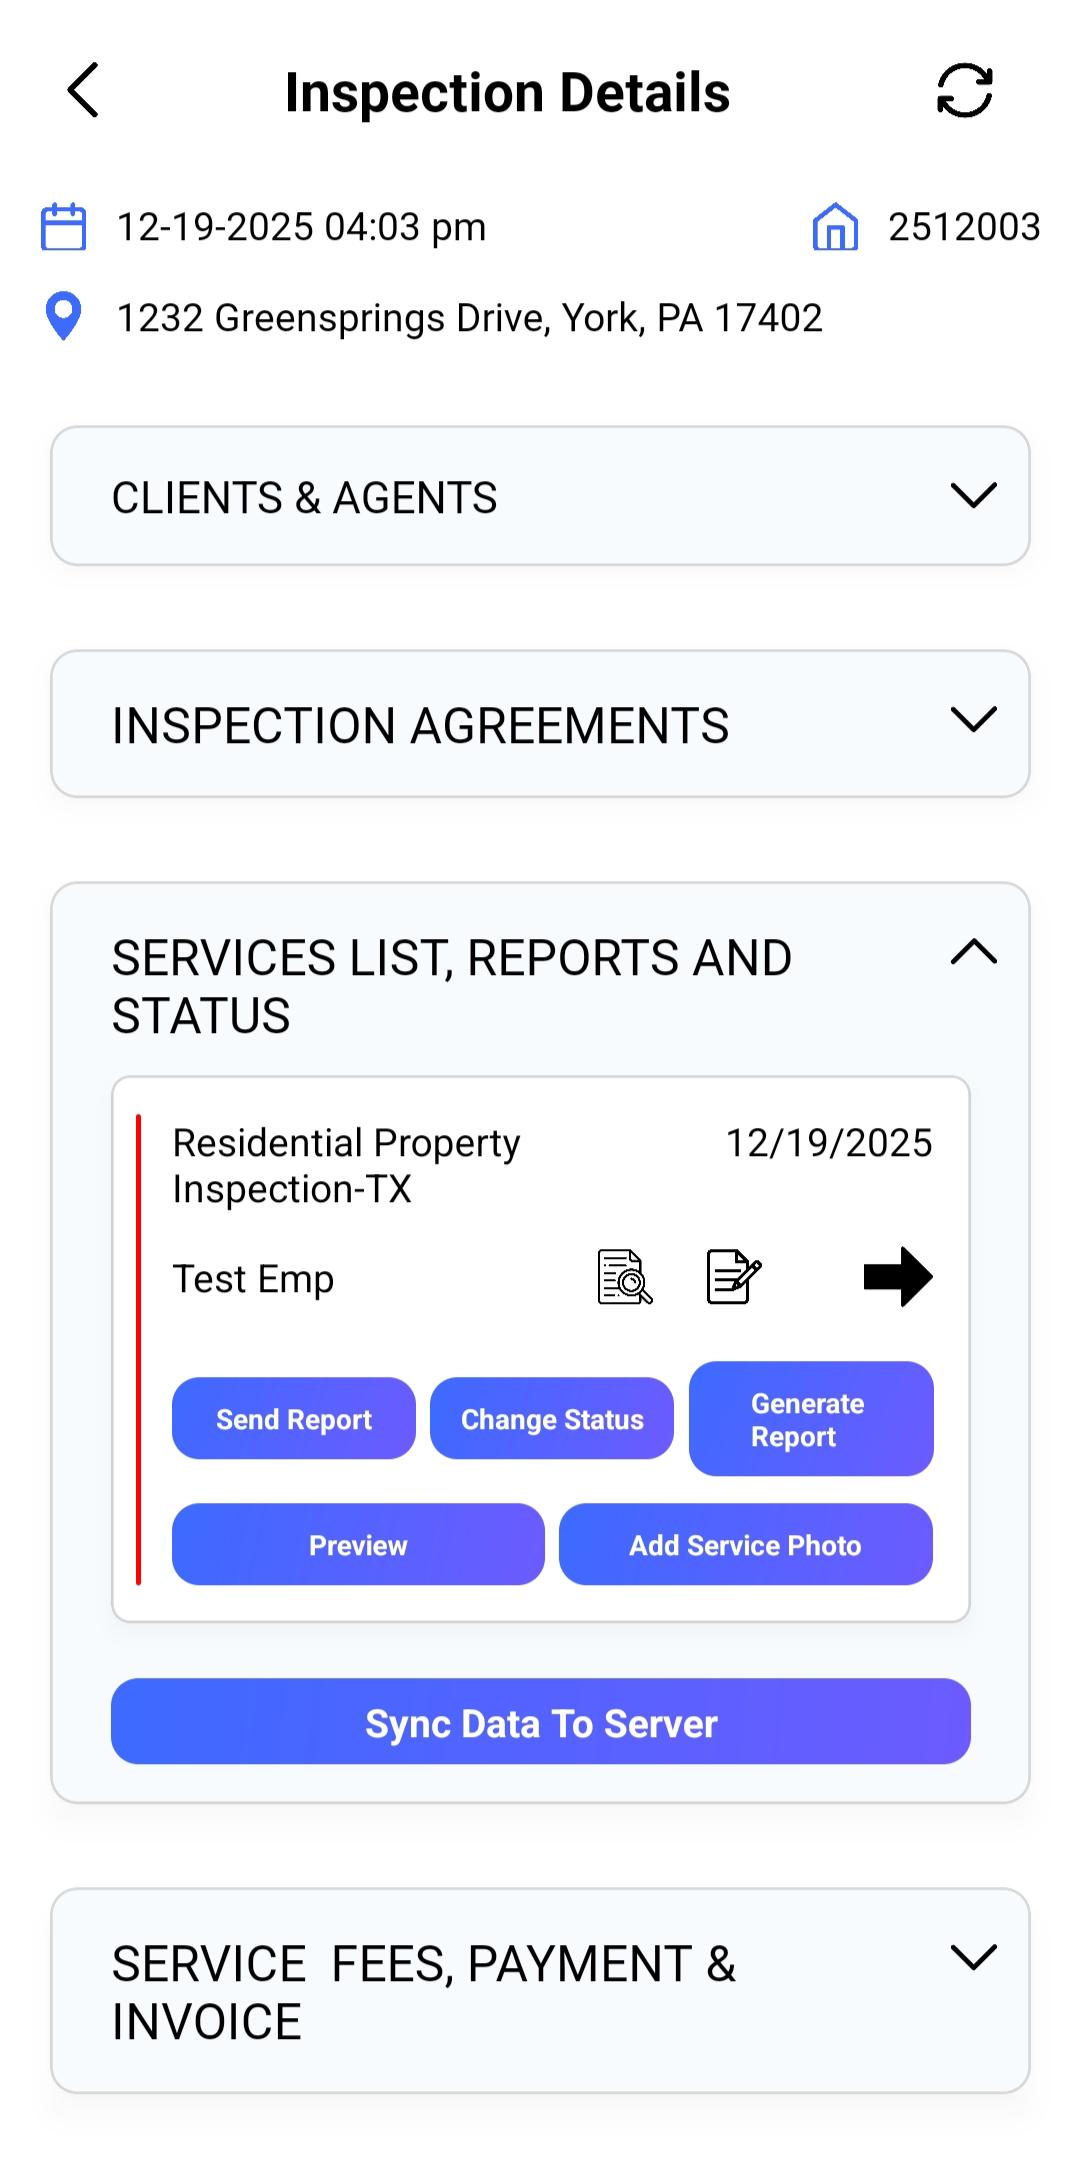
Task: Tap the Change Status button
Action: point(552,1419)
